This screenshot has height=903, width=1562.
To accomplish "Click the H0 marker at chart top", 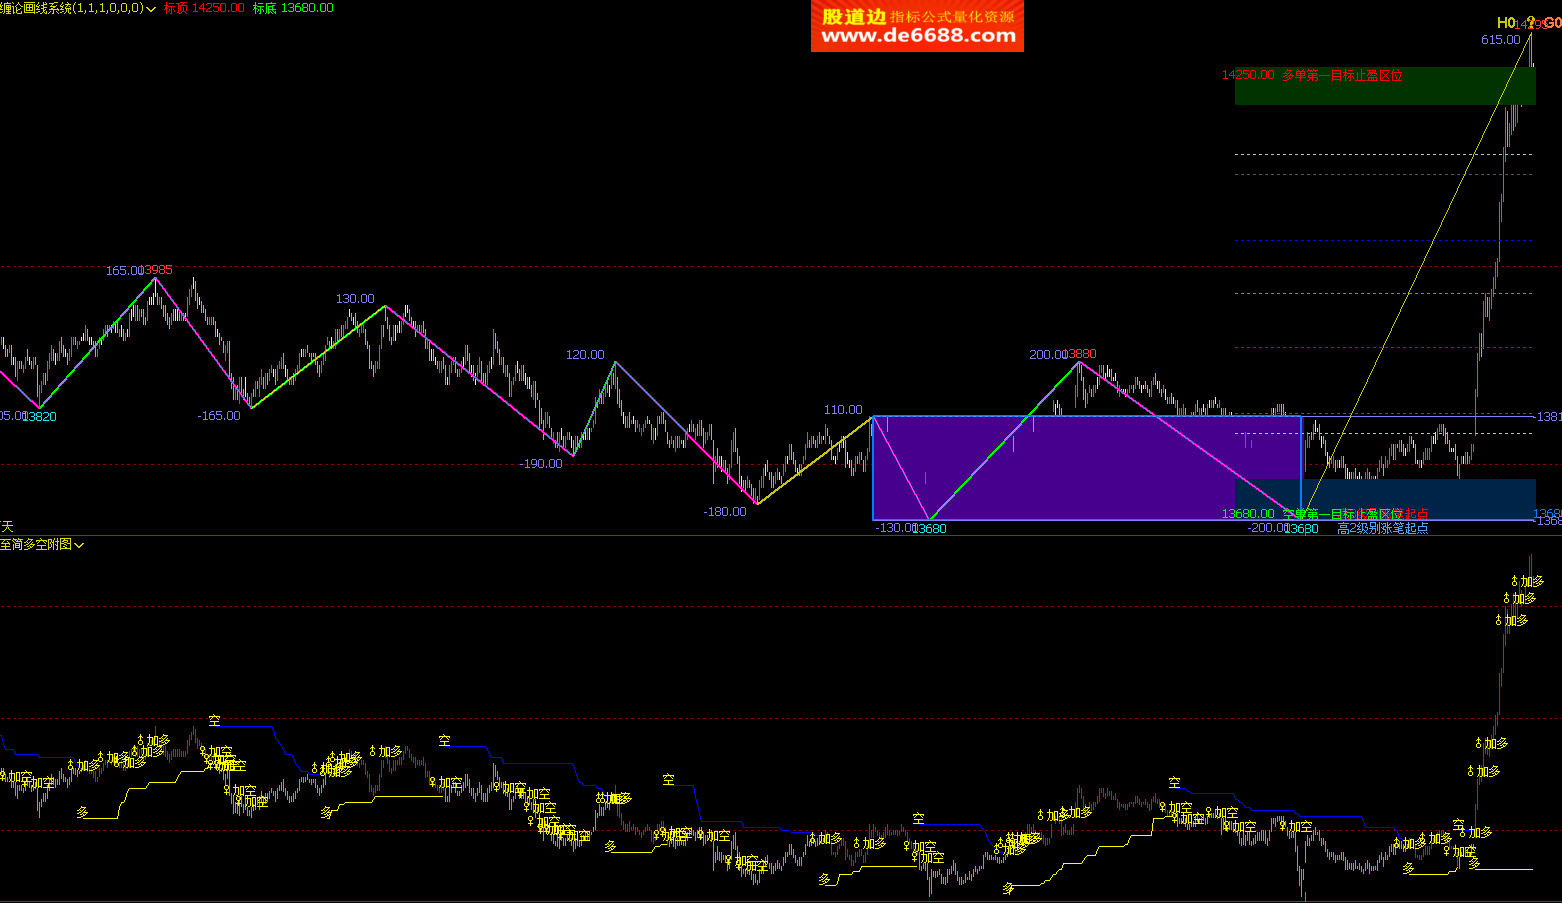I will point(1505,23).
